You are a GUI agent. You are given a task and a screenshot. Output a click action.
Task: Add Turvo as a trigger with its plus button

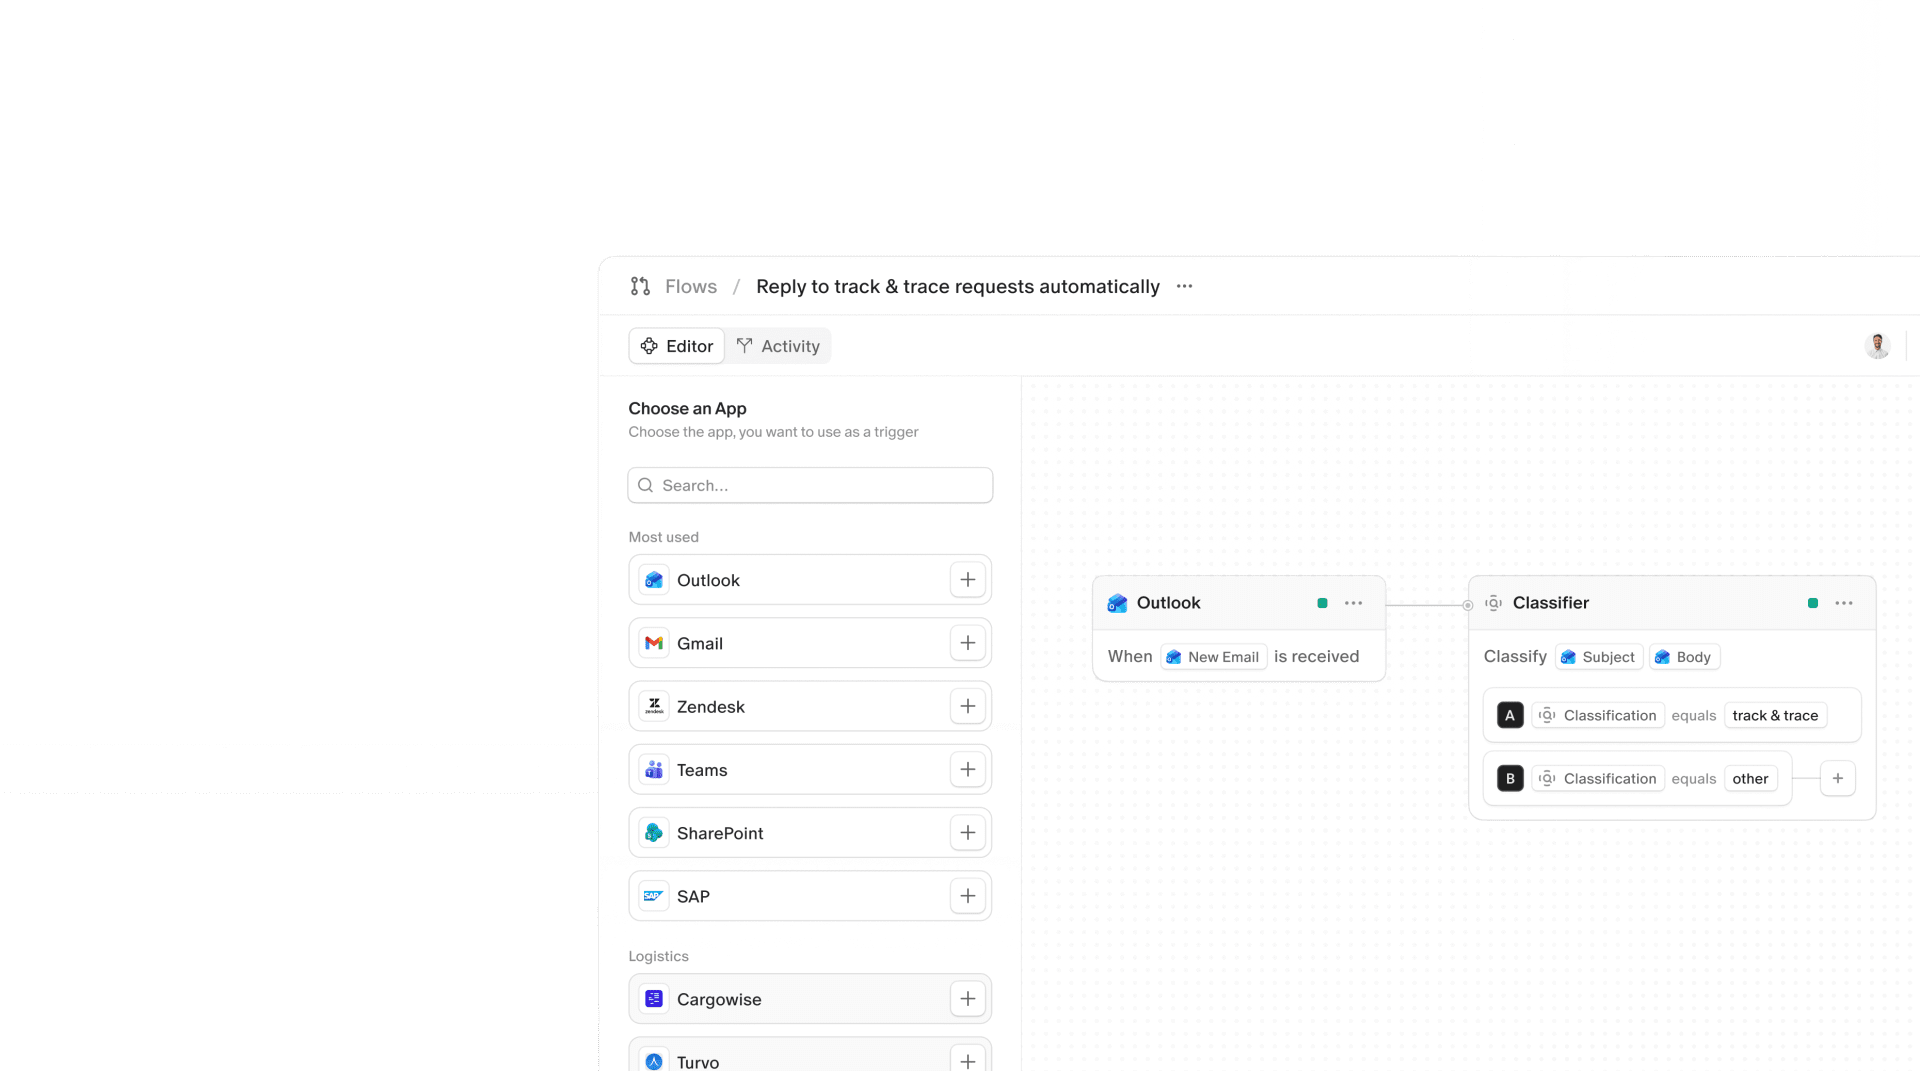pos(967,1061)
